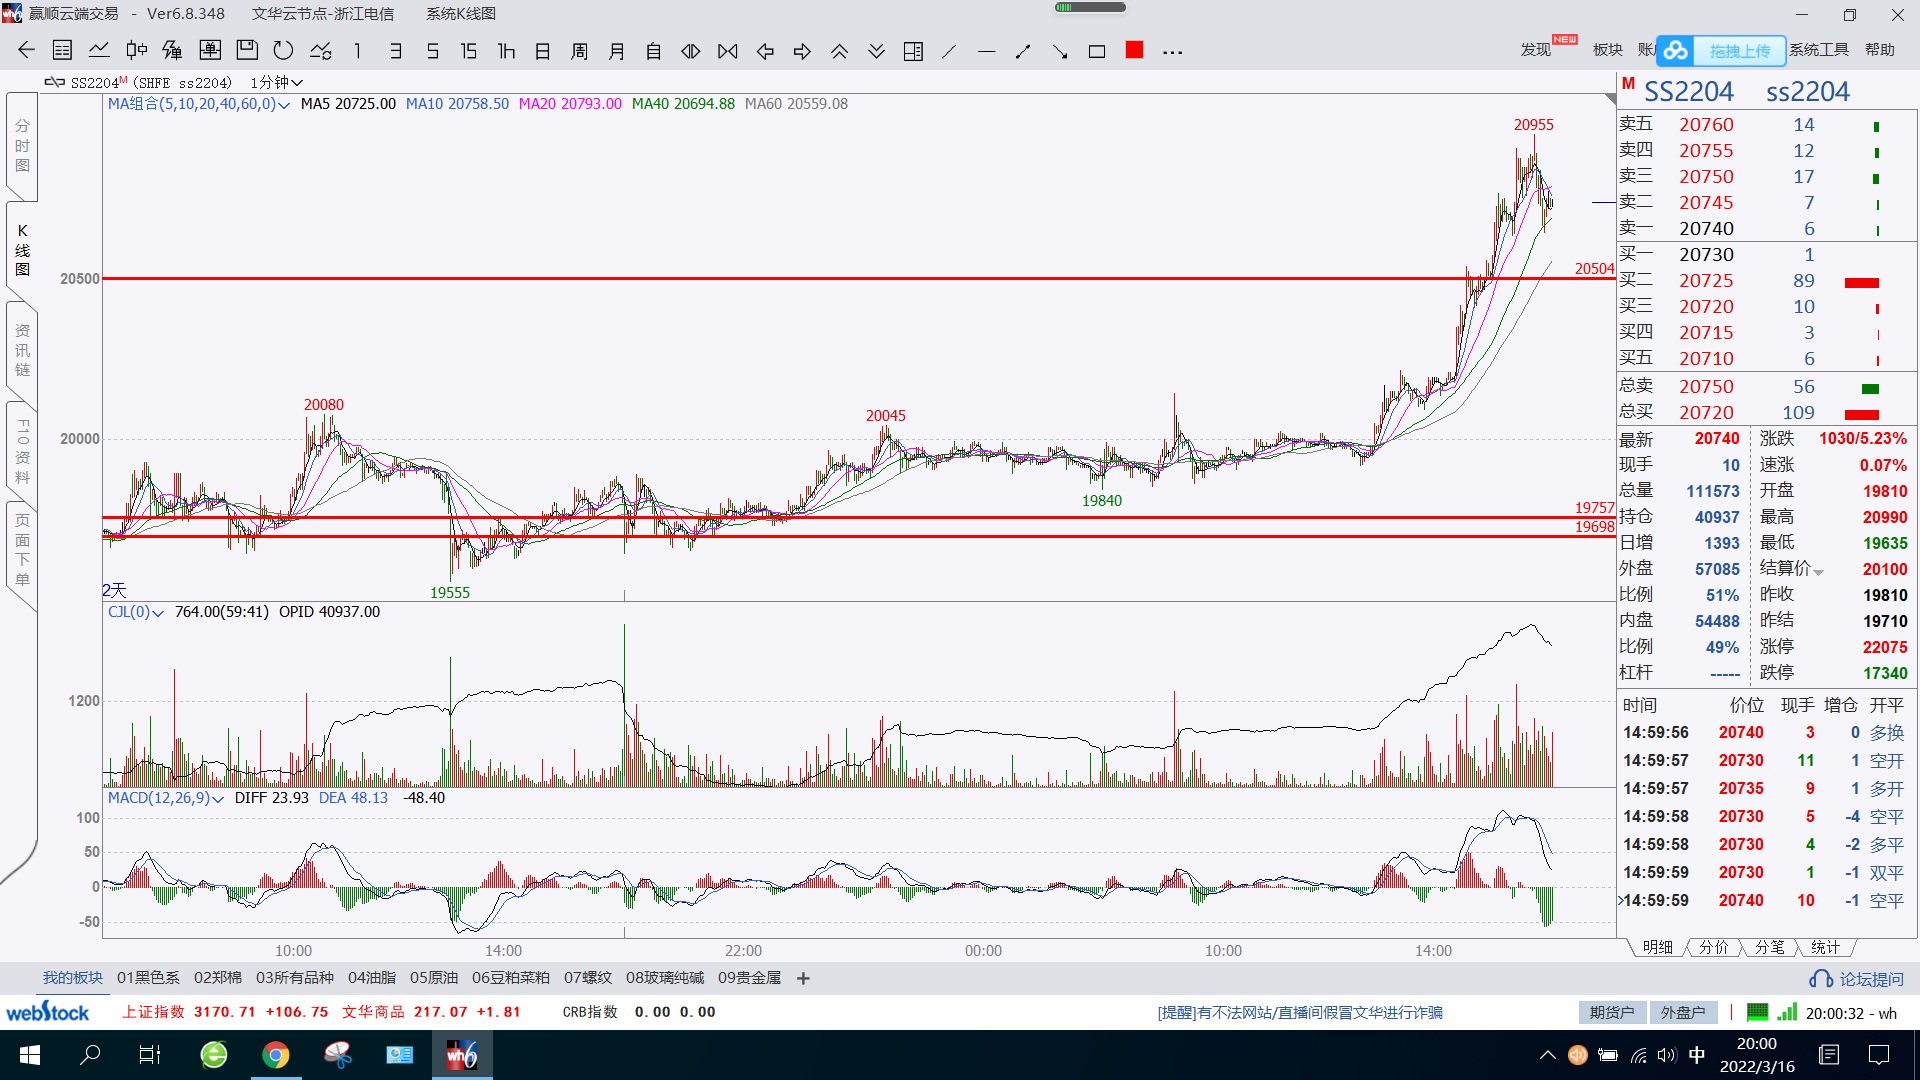Screen dimensions: 1920x1080
Task: Switch to F10资料 side tab
Action: [22, 451]
